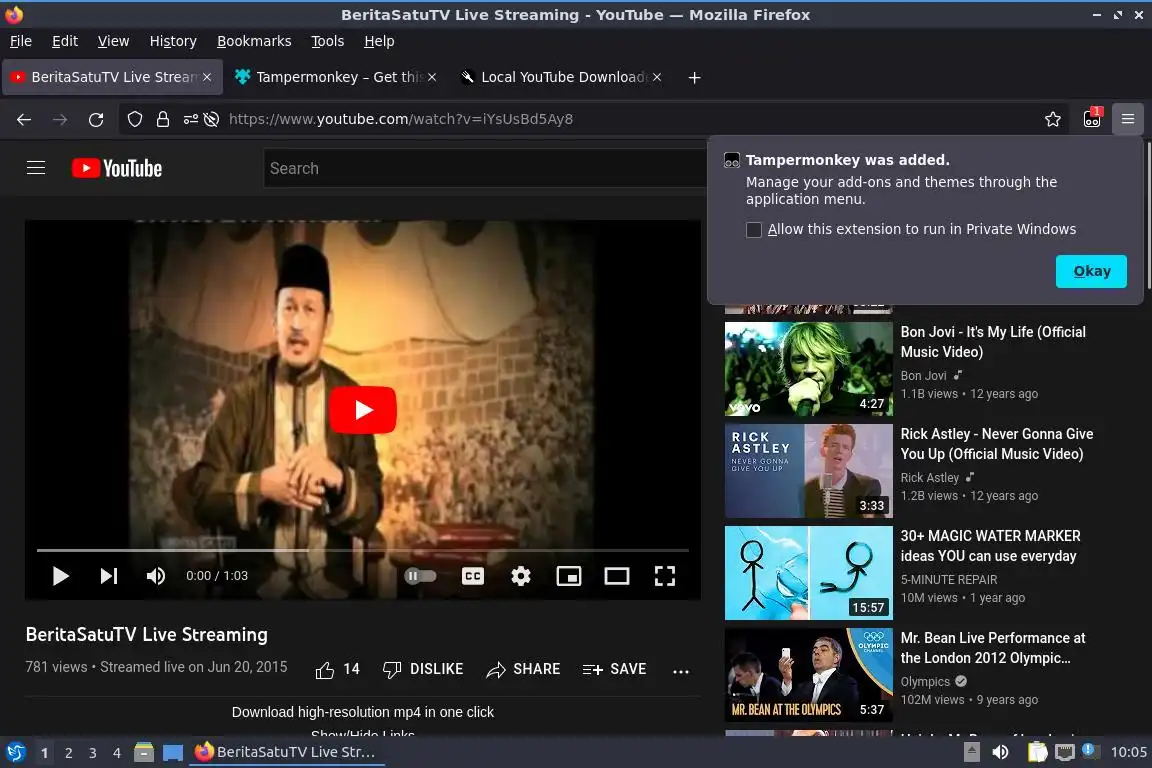Reload the current YouTube page
This screenshot has width=1152, height=768.
[x=96, y=119]
